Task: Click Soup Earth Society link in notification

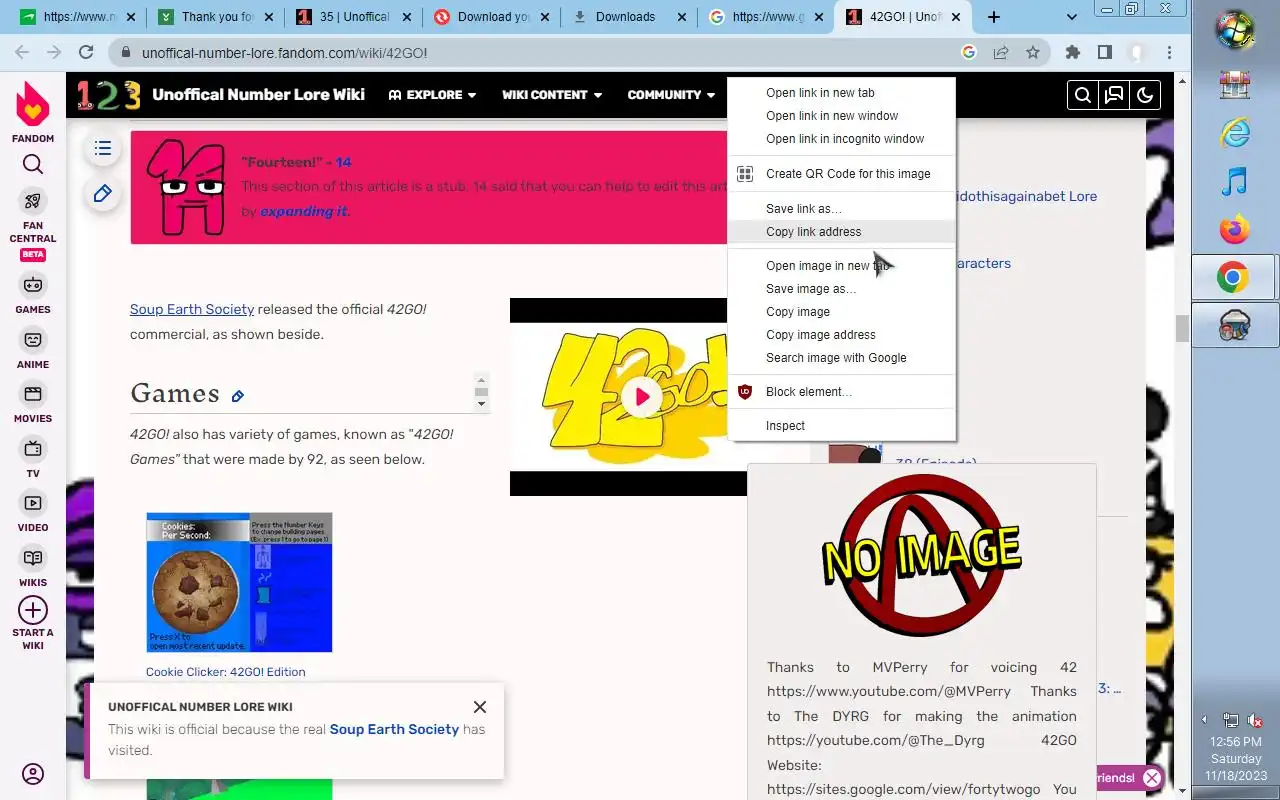Action: click(394, 729)
